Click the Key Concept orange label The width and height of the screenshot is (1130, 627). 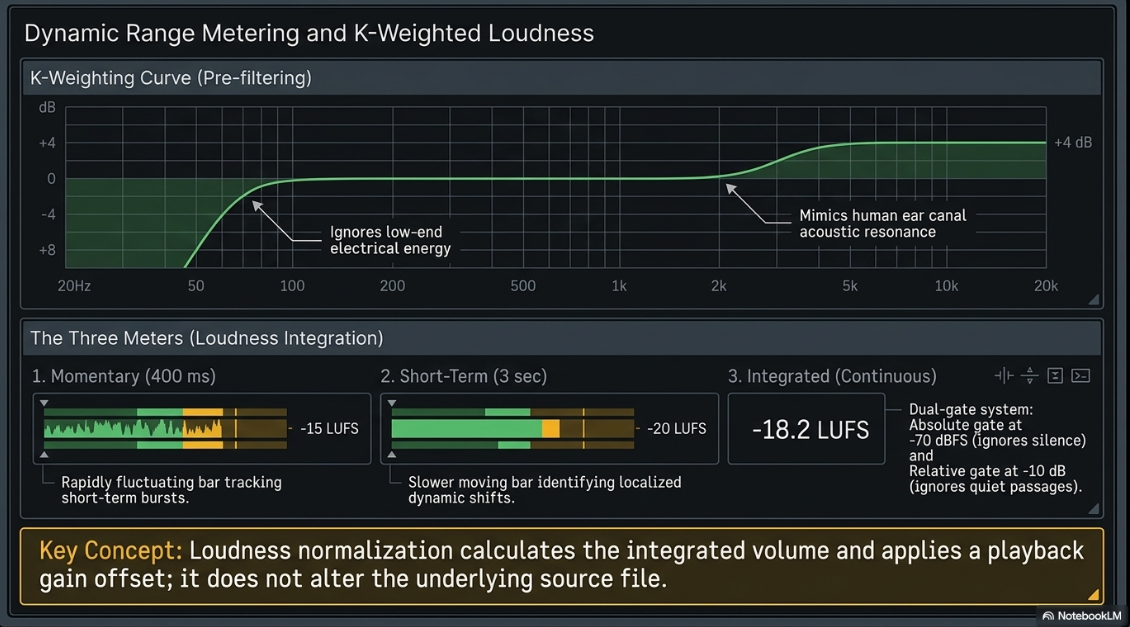(110, 551)
